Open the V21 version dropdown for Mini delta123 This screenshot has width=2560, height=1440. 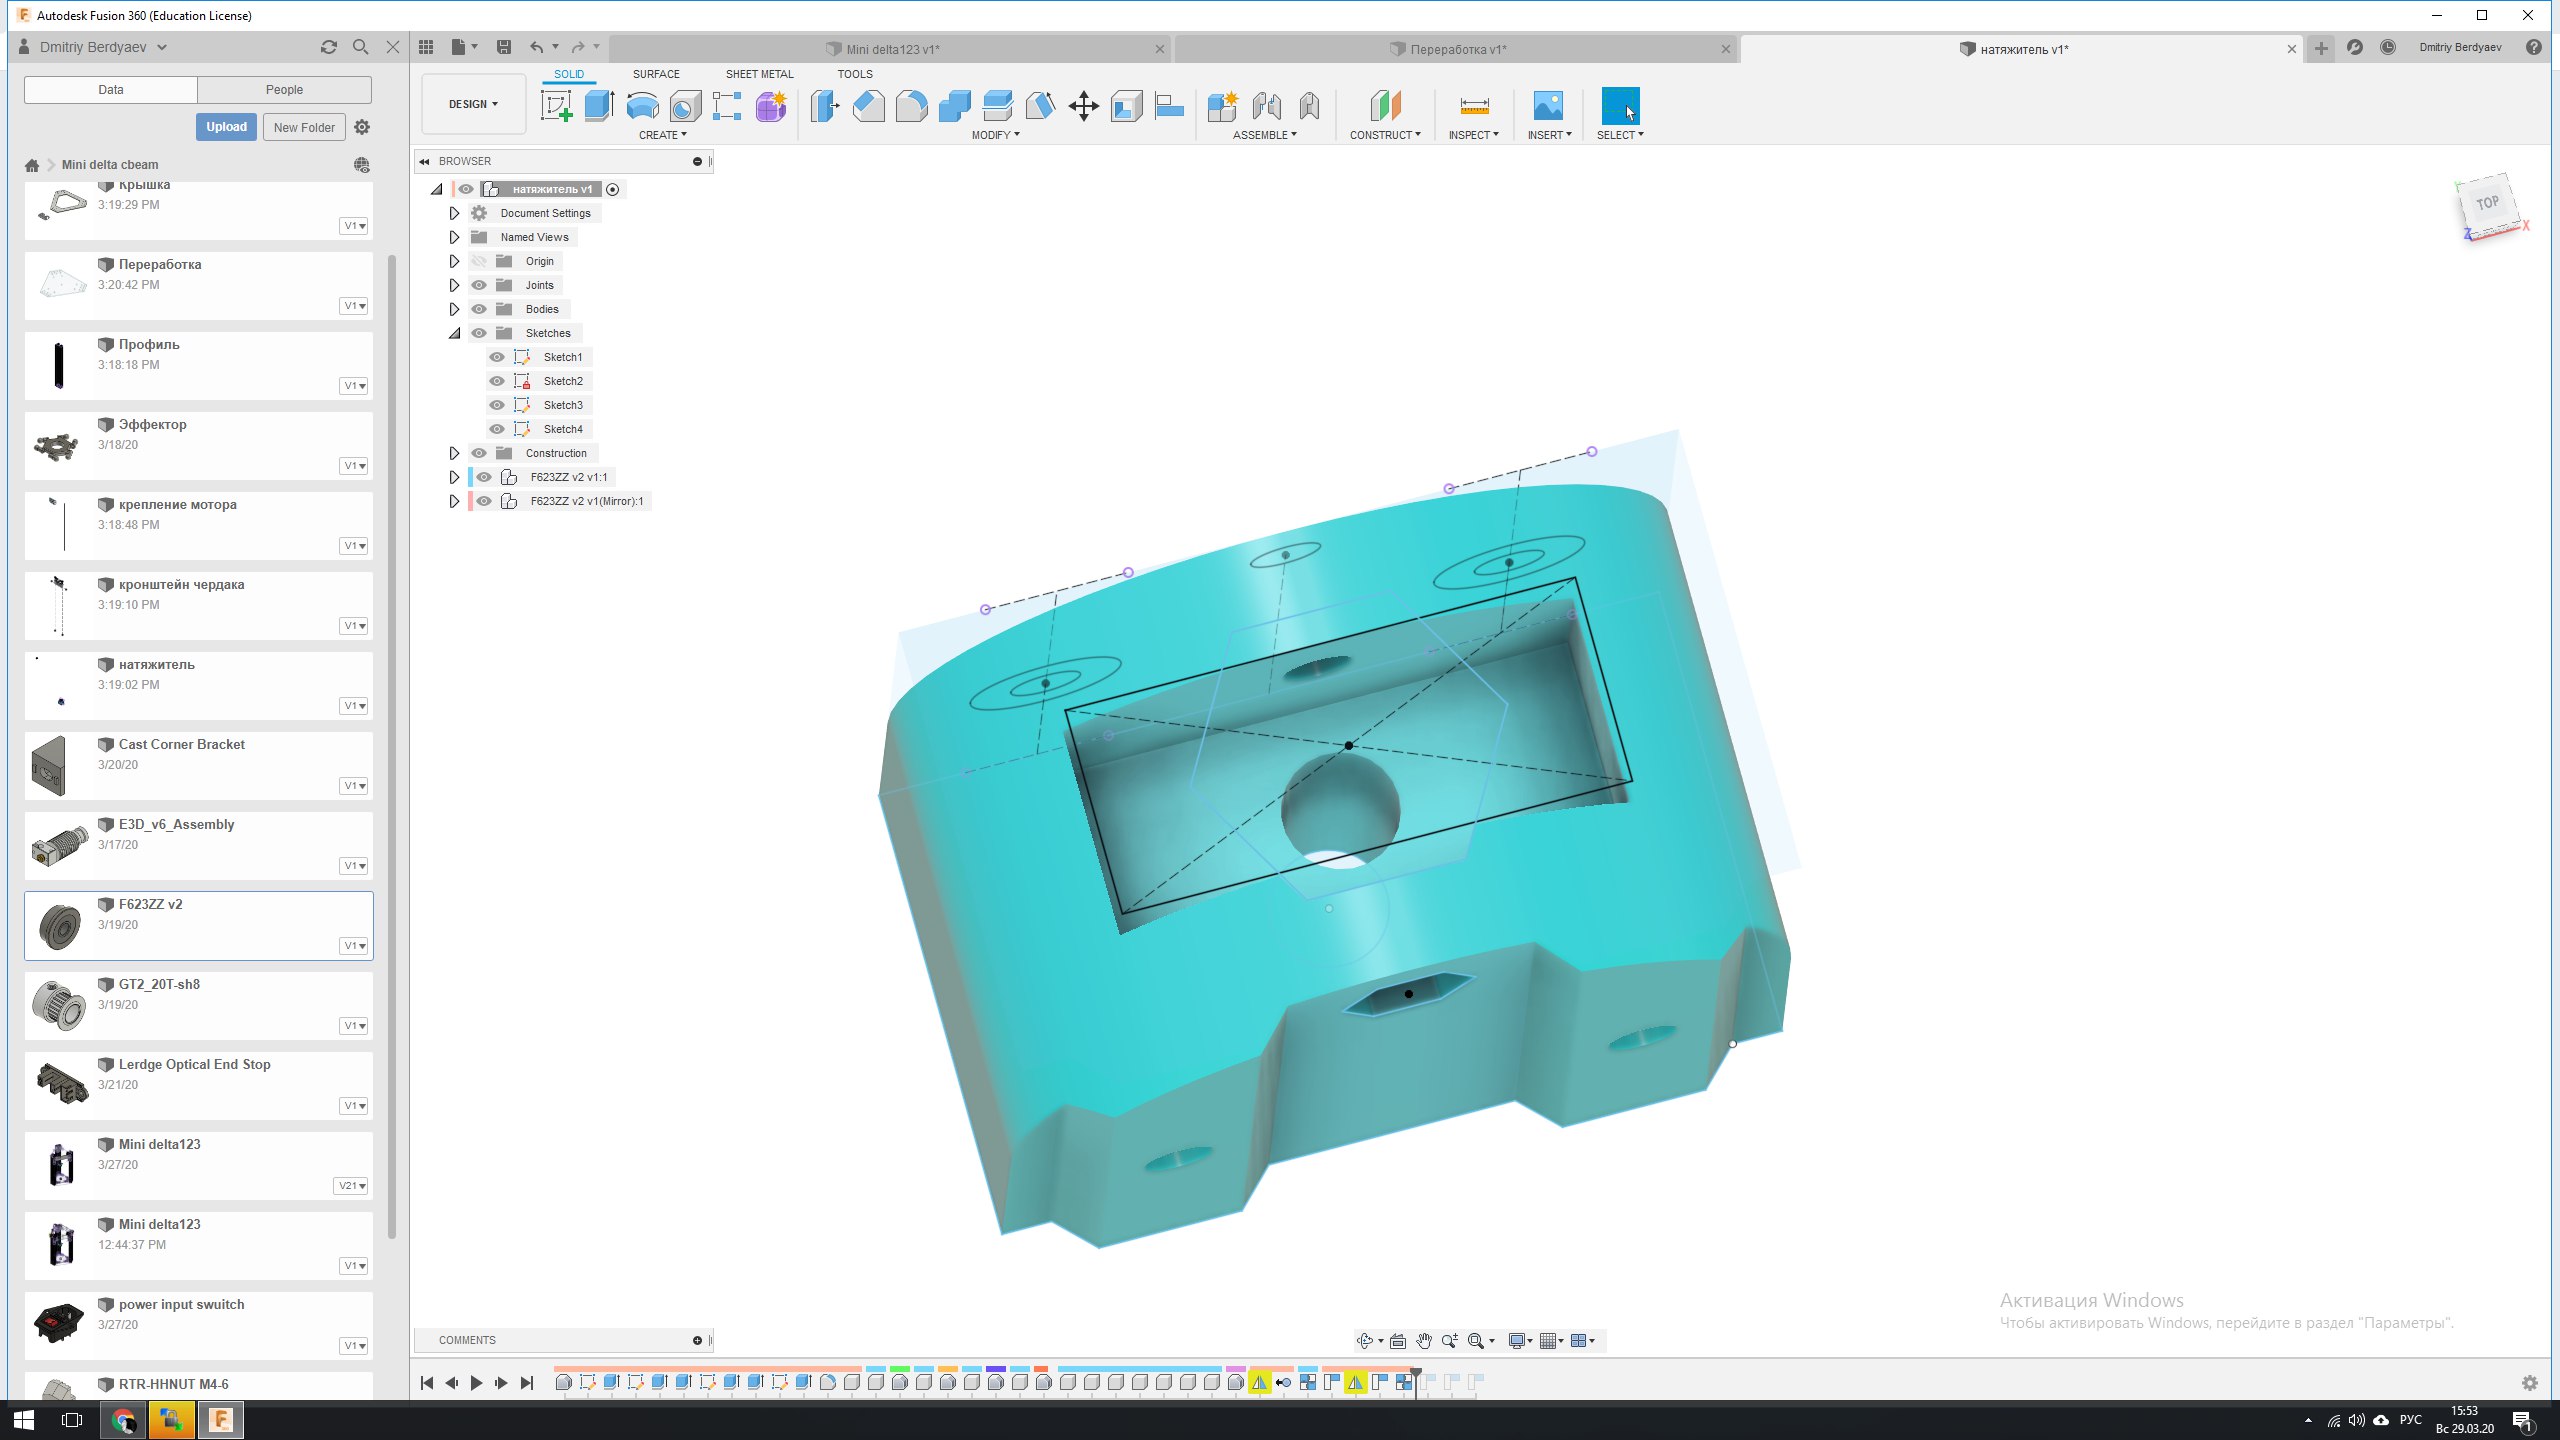(351, 1186)
